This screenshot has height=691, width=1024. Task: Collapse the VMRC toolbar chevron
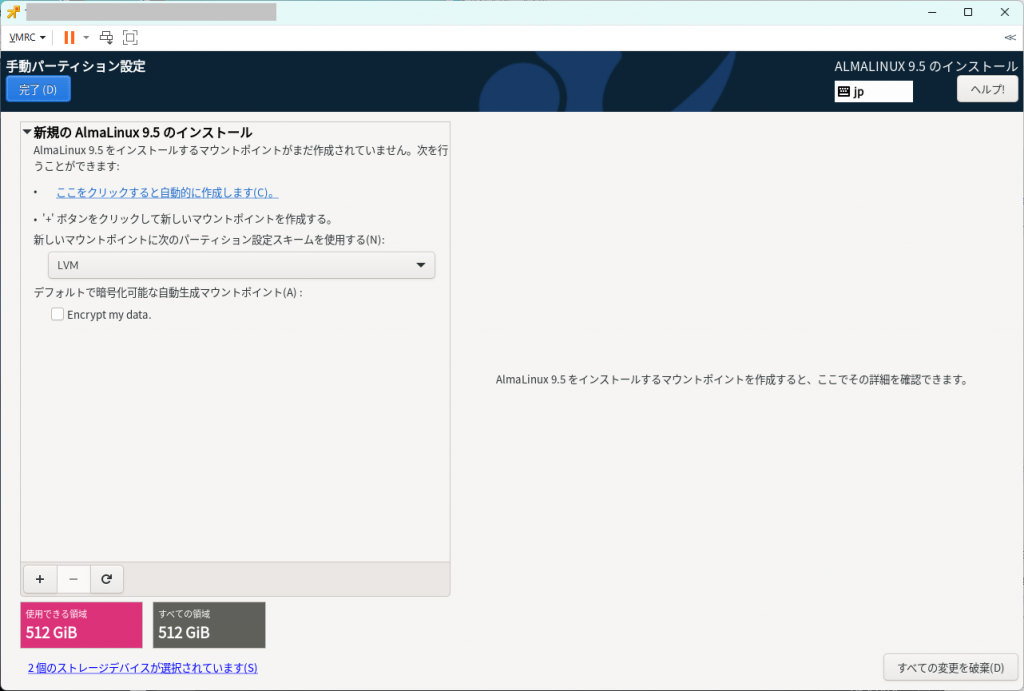point(1010,37)
